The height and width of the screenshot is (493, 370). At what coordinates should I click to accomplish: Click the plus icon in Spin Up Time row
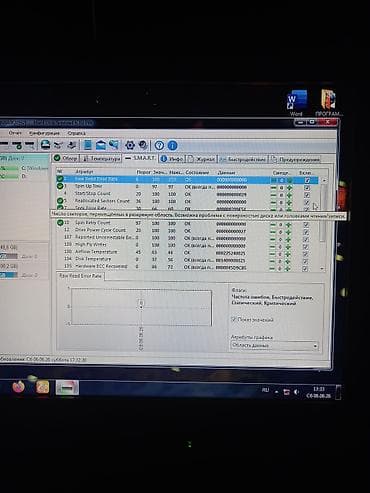click(289, 187)
